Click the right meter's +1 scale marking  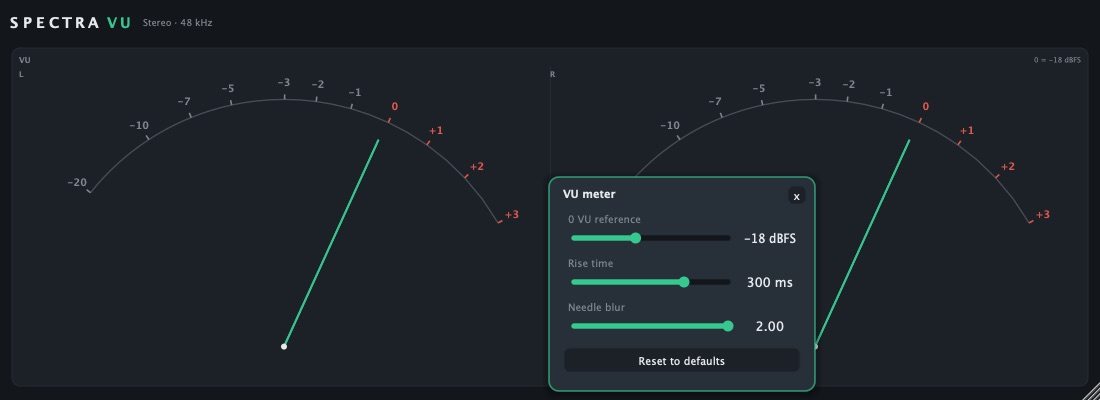[x=967, y=131]
